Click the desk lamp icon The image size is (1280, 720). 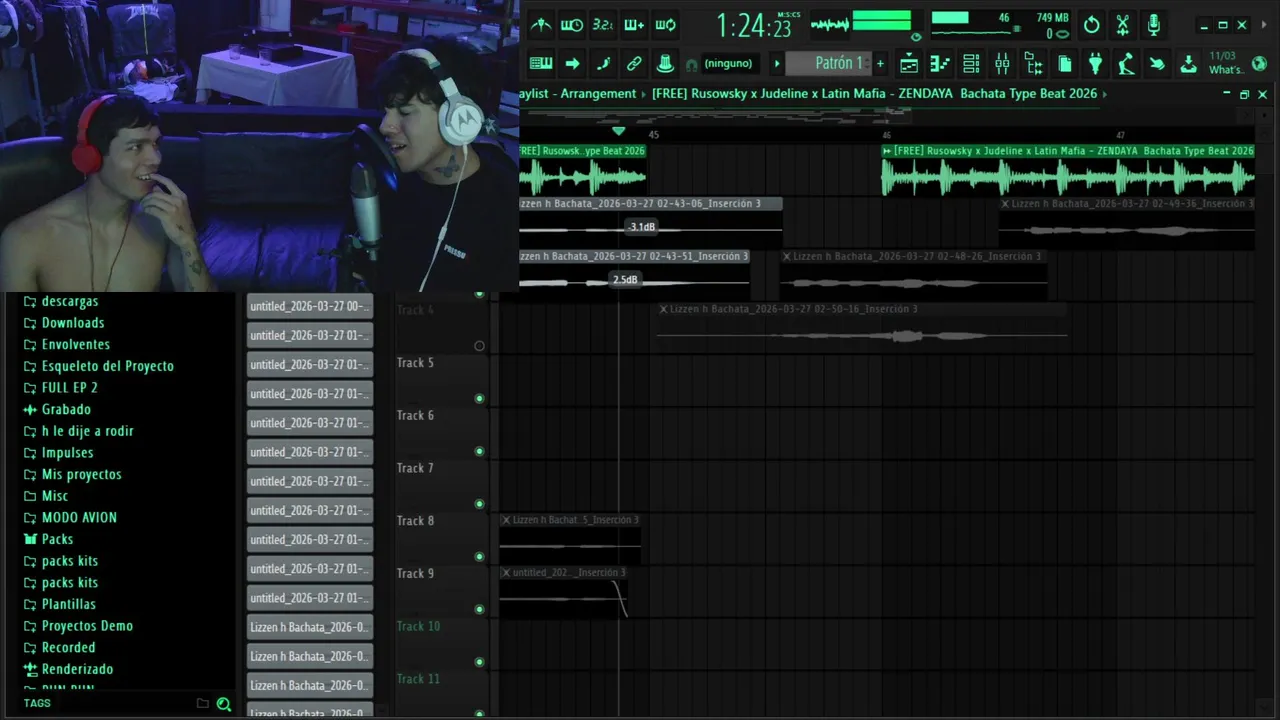pos(1126,64)
